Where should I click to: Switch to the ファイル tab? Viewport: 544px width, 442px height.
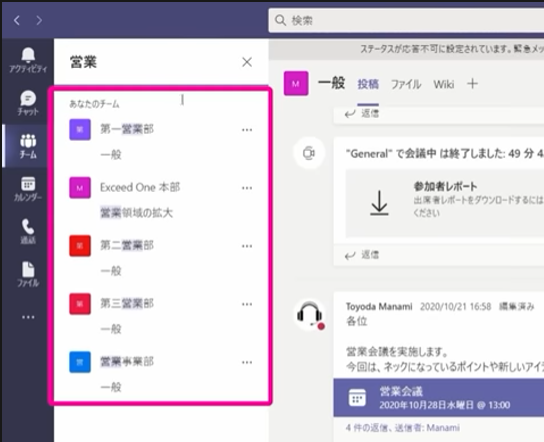[406, 84]
